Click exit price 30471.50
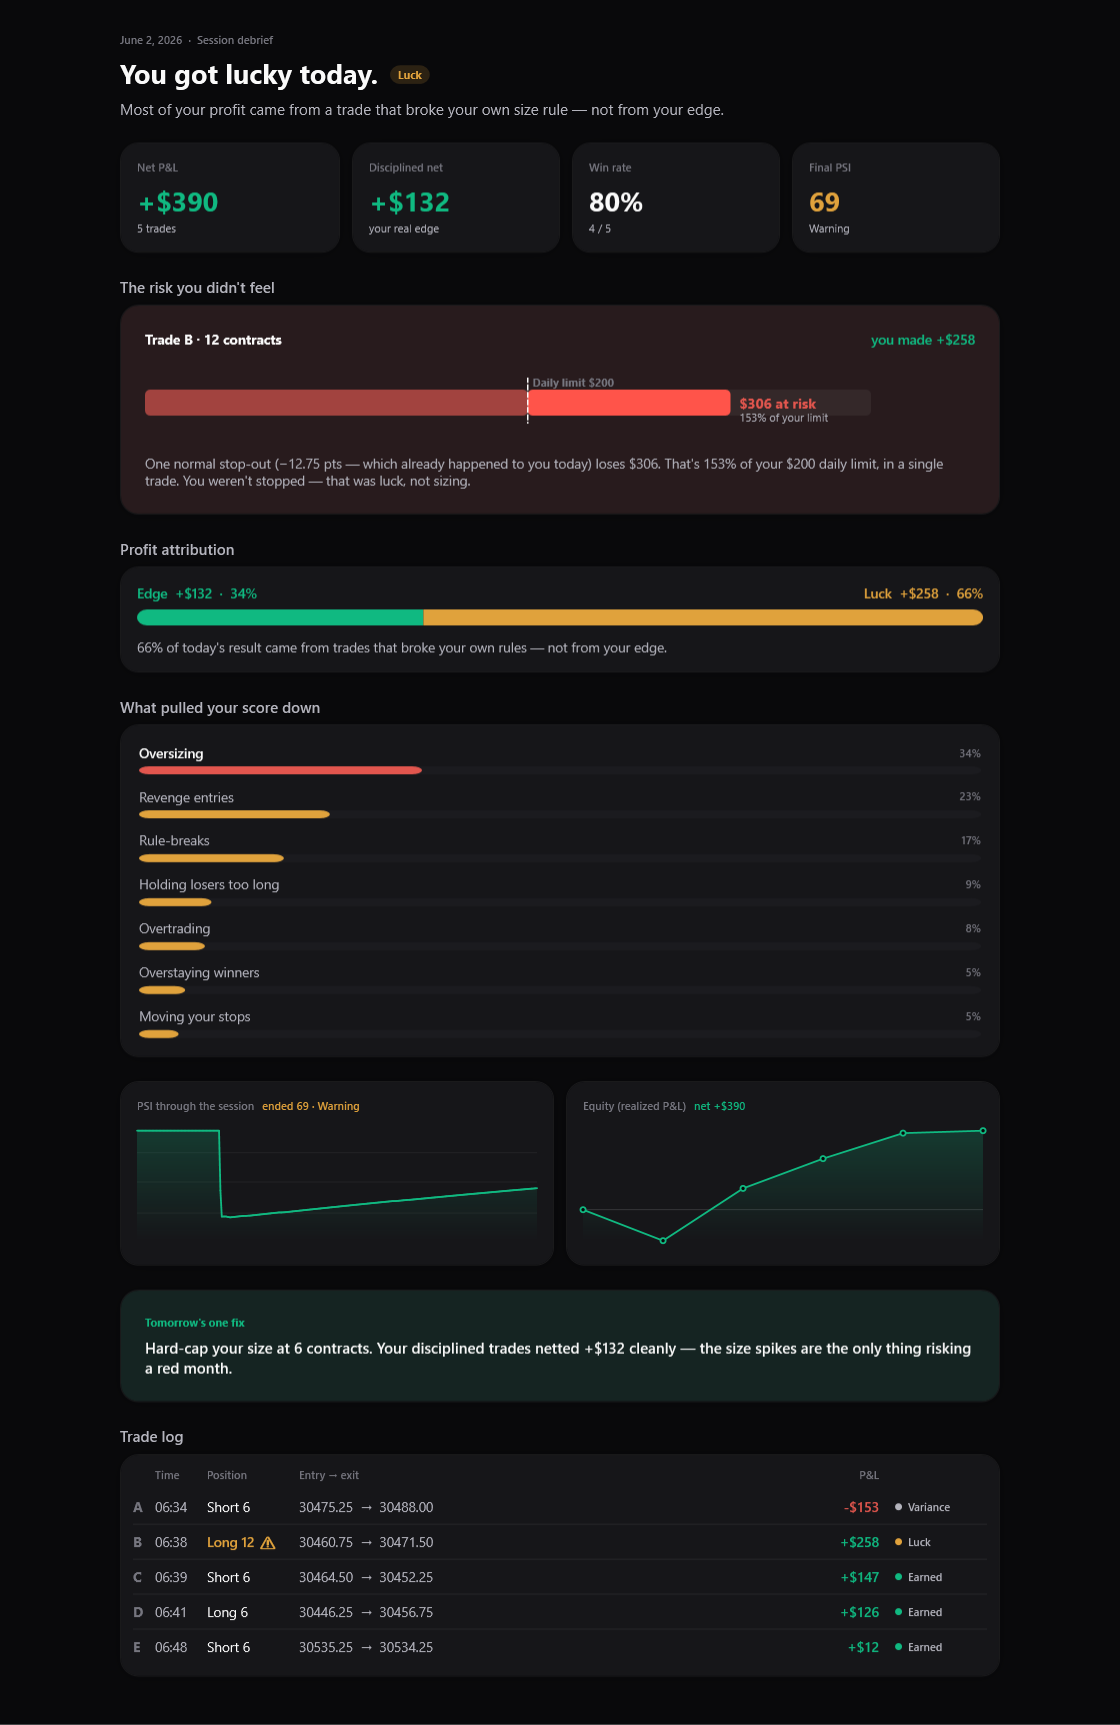The width and height of the screenshot is (1120, 1725). pyautogui.click(x=406, y=1543)
